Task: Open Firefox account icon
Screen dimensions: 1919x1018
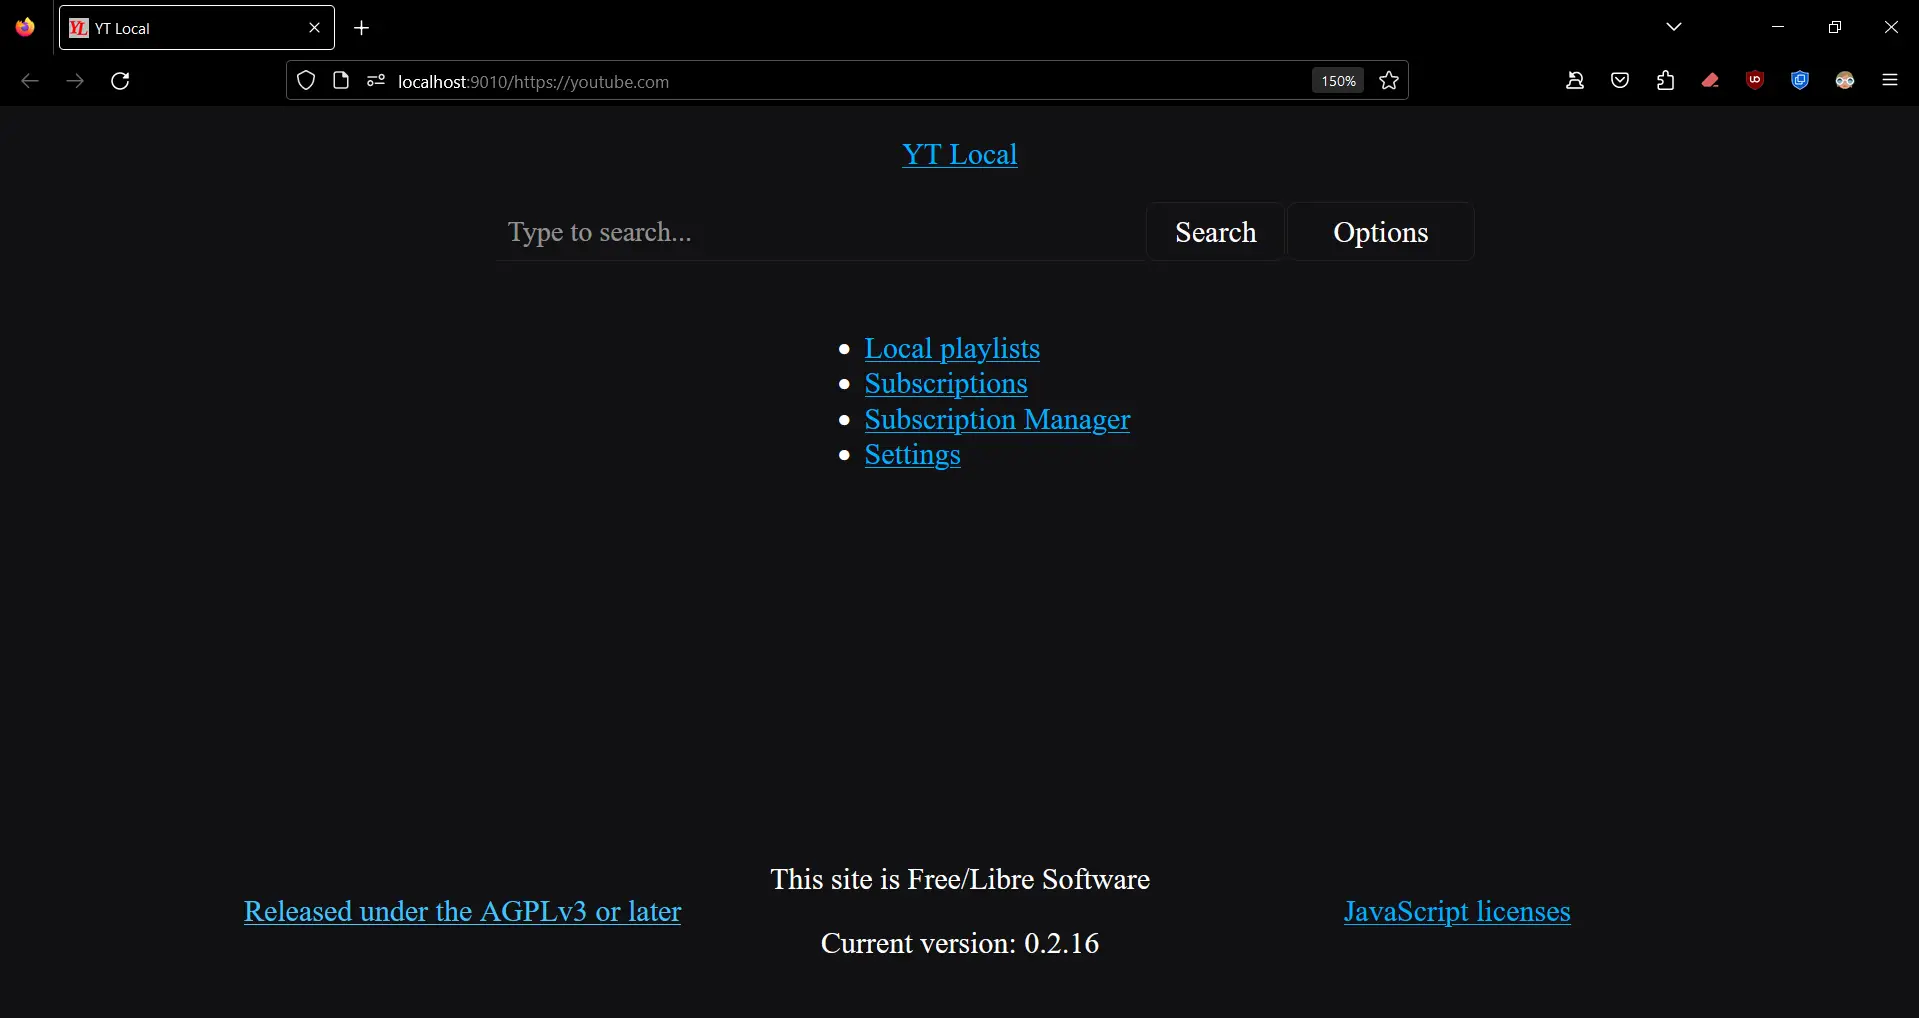Action: pos(1575,81)
